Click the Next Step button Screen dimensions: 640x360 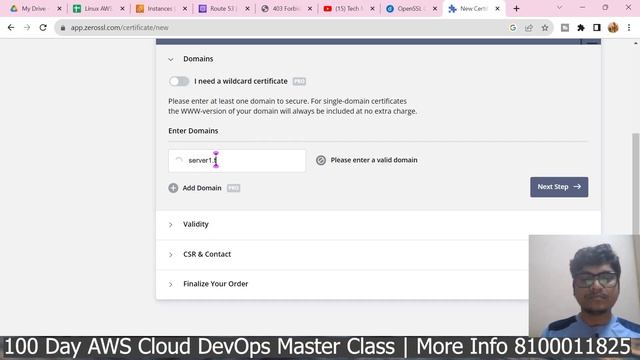[559, 187]
